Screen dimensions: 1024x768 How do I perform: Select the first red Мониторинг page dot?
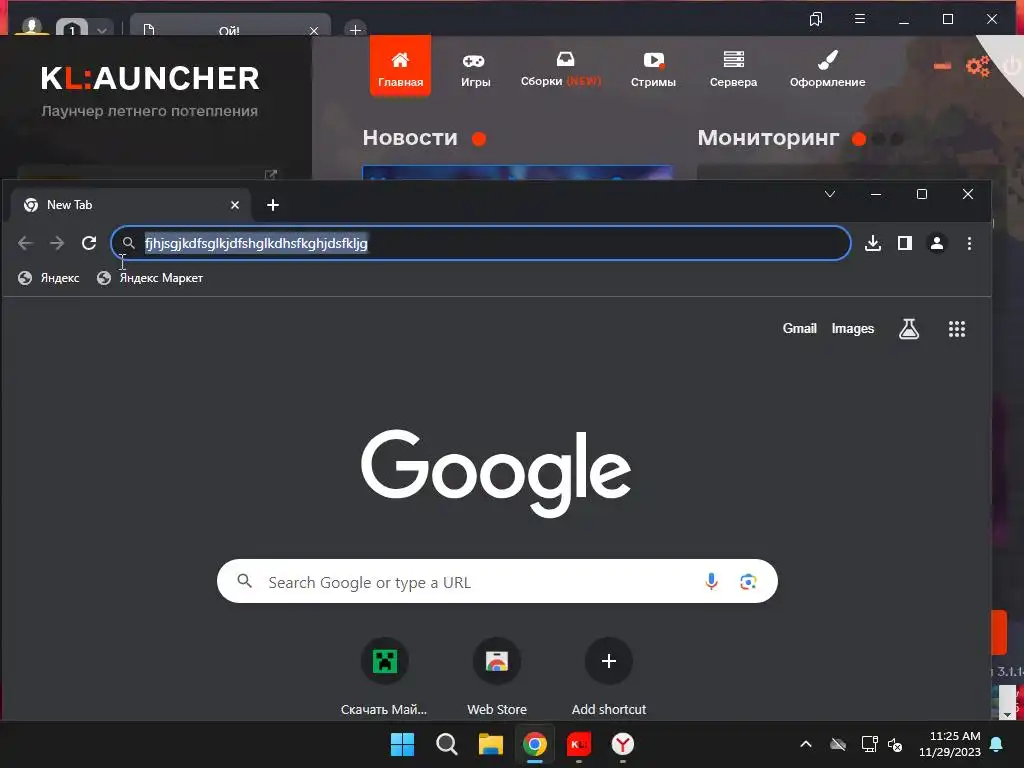pos(859,138)
